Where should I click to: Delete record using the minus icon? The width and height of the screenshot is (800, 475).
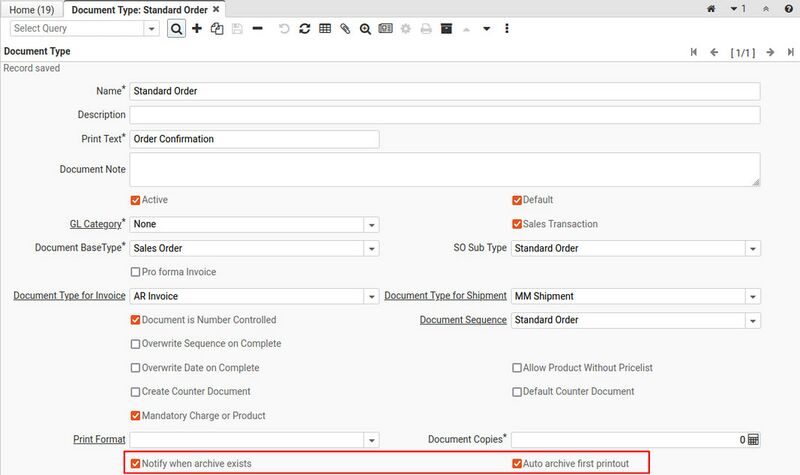click(x=258, y=29)
